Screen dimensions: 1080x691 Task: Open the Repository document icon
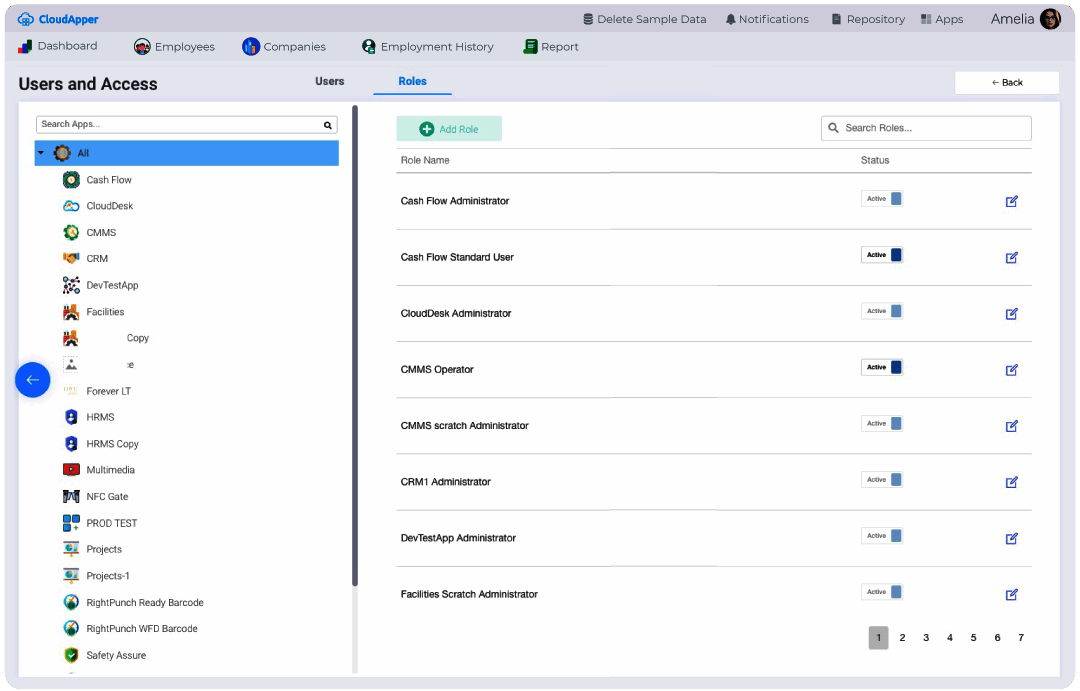click(836, 19)
